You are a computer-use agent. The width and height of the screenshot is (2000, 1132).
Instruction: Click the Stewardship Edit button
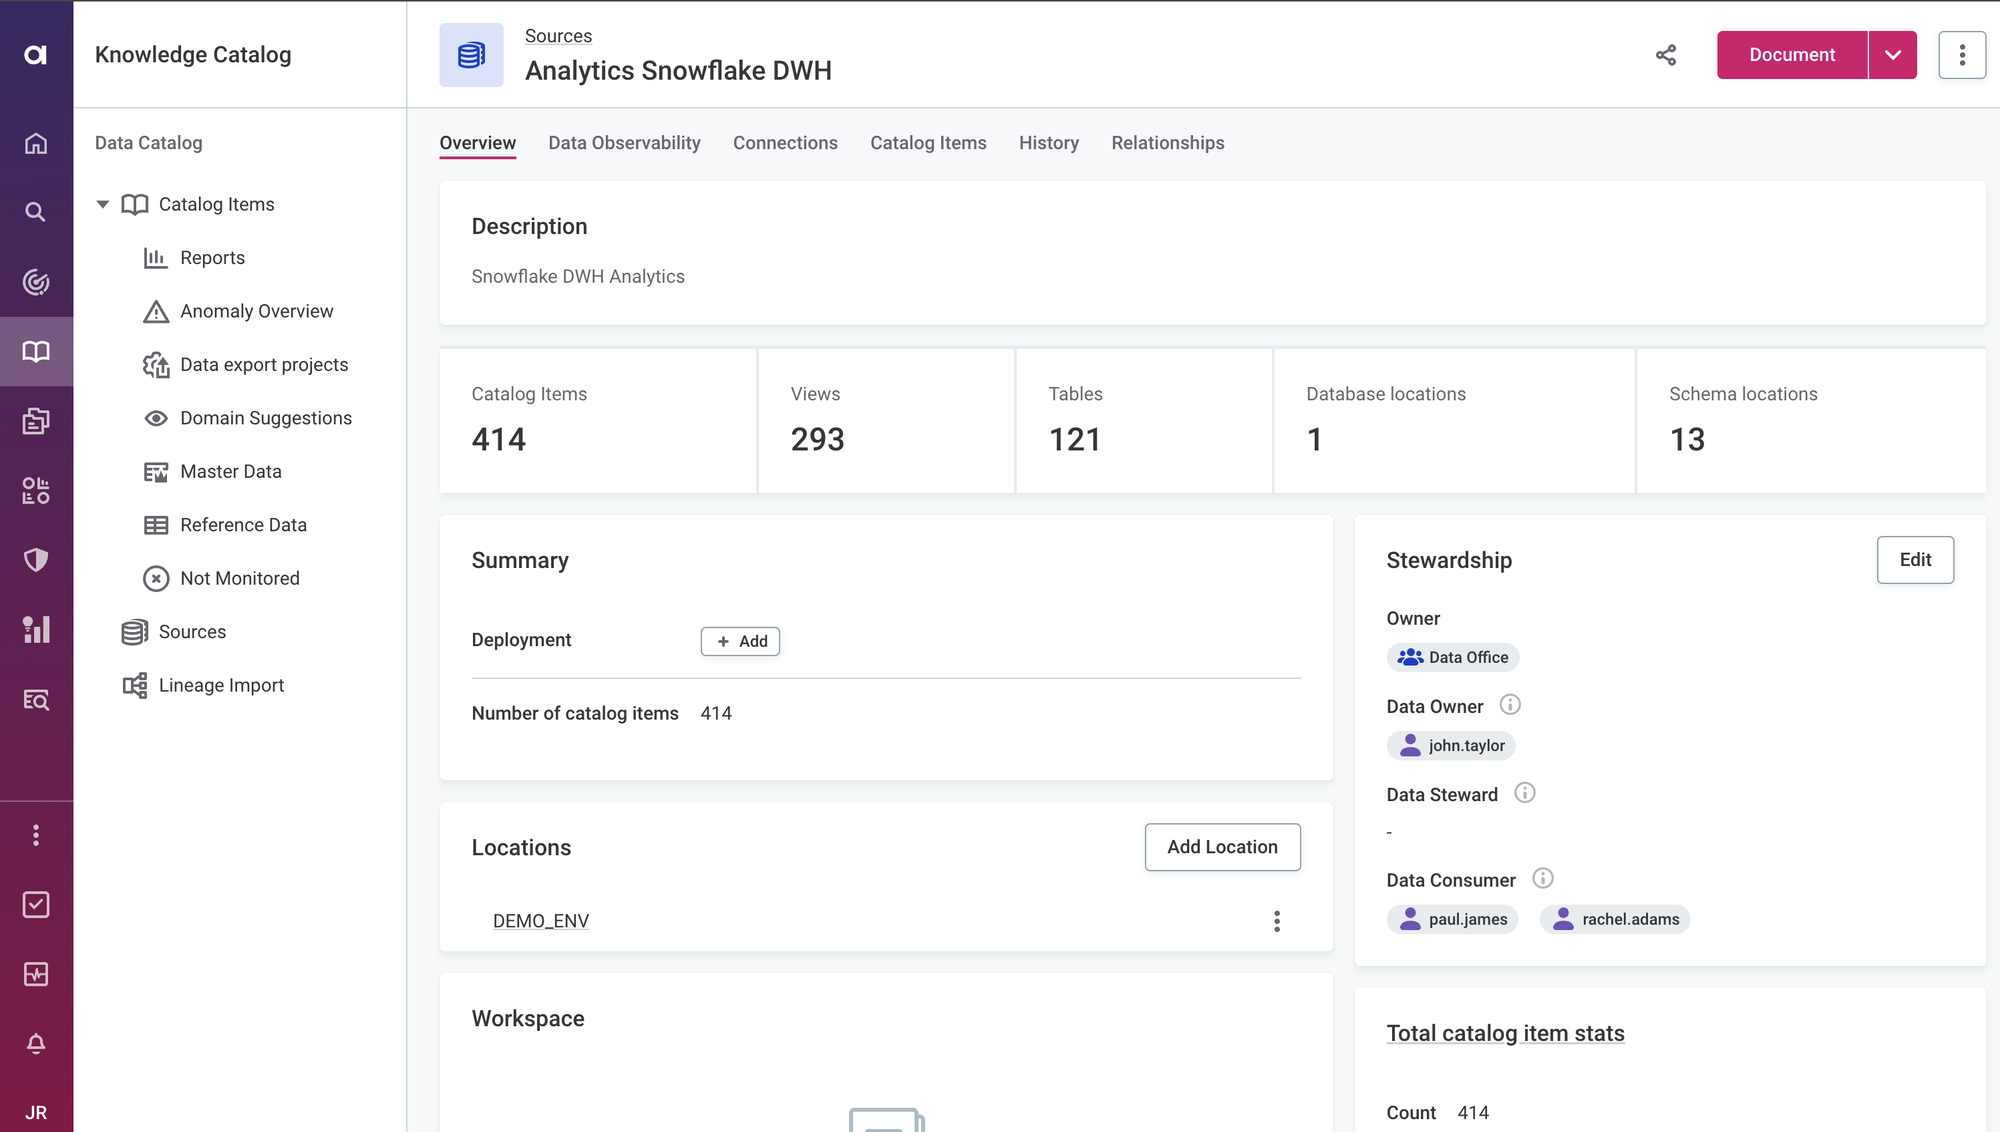point(1915,560)
